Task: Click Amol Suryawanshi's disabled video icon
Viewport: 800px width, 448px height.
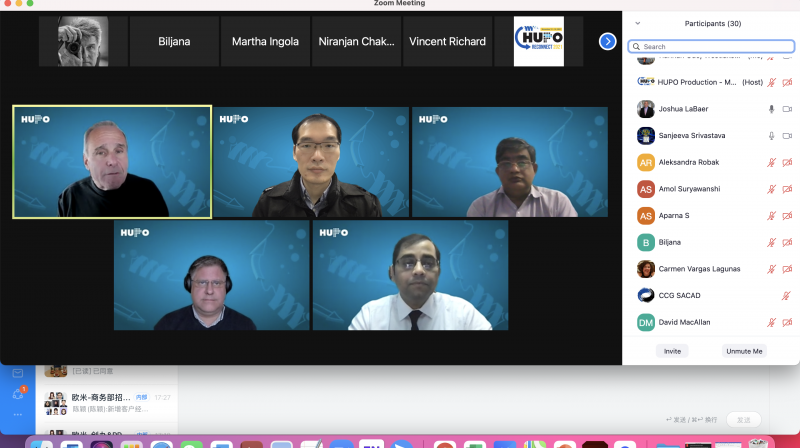Action: tap(787, 189)
